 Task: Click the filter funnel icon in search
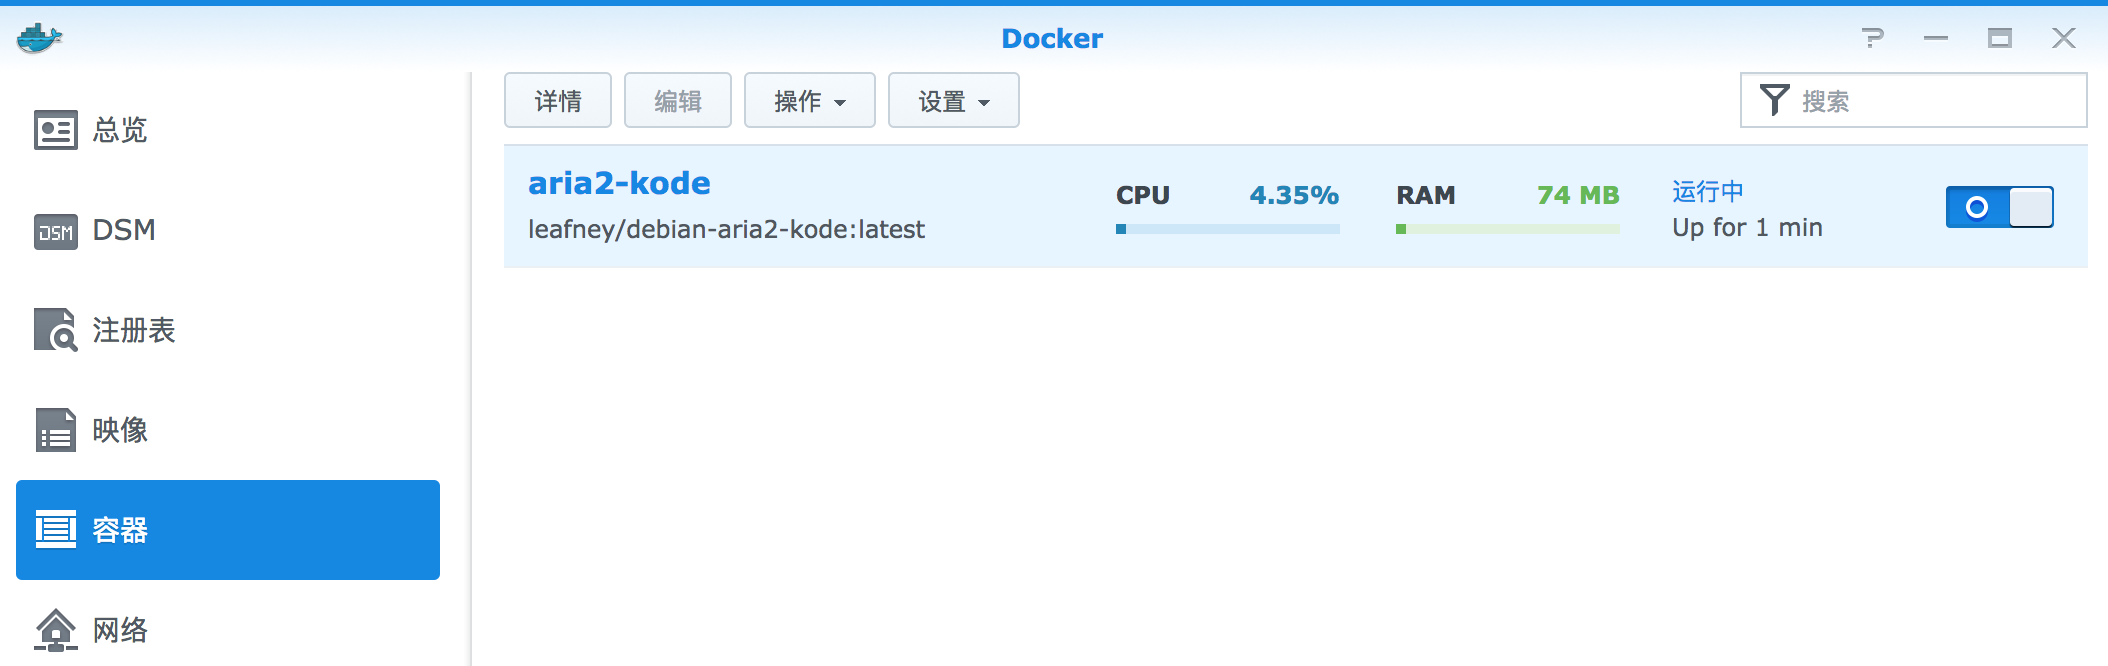1774,100
